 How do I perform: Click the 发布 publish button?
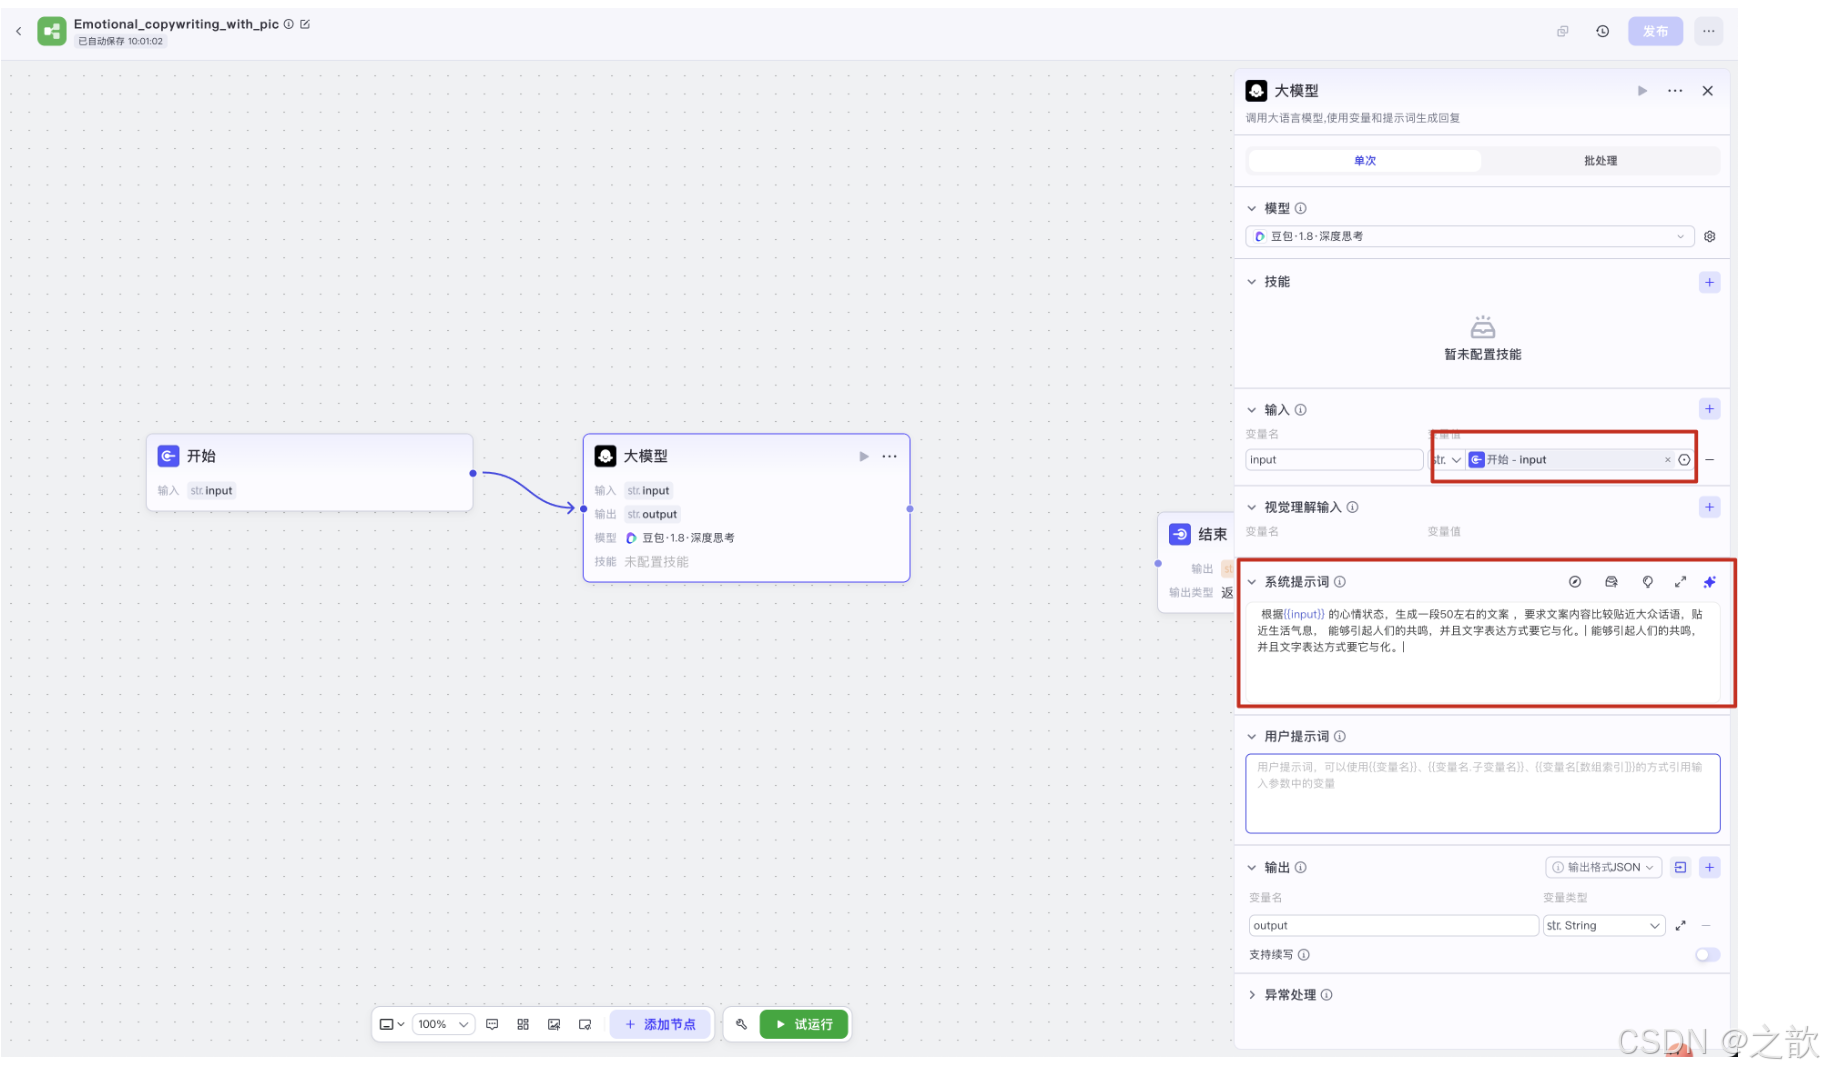tap(1655, 31)
